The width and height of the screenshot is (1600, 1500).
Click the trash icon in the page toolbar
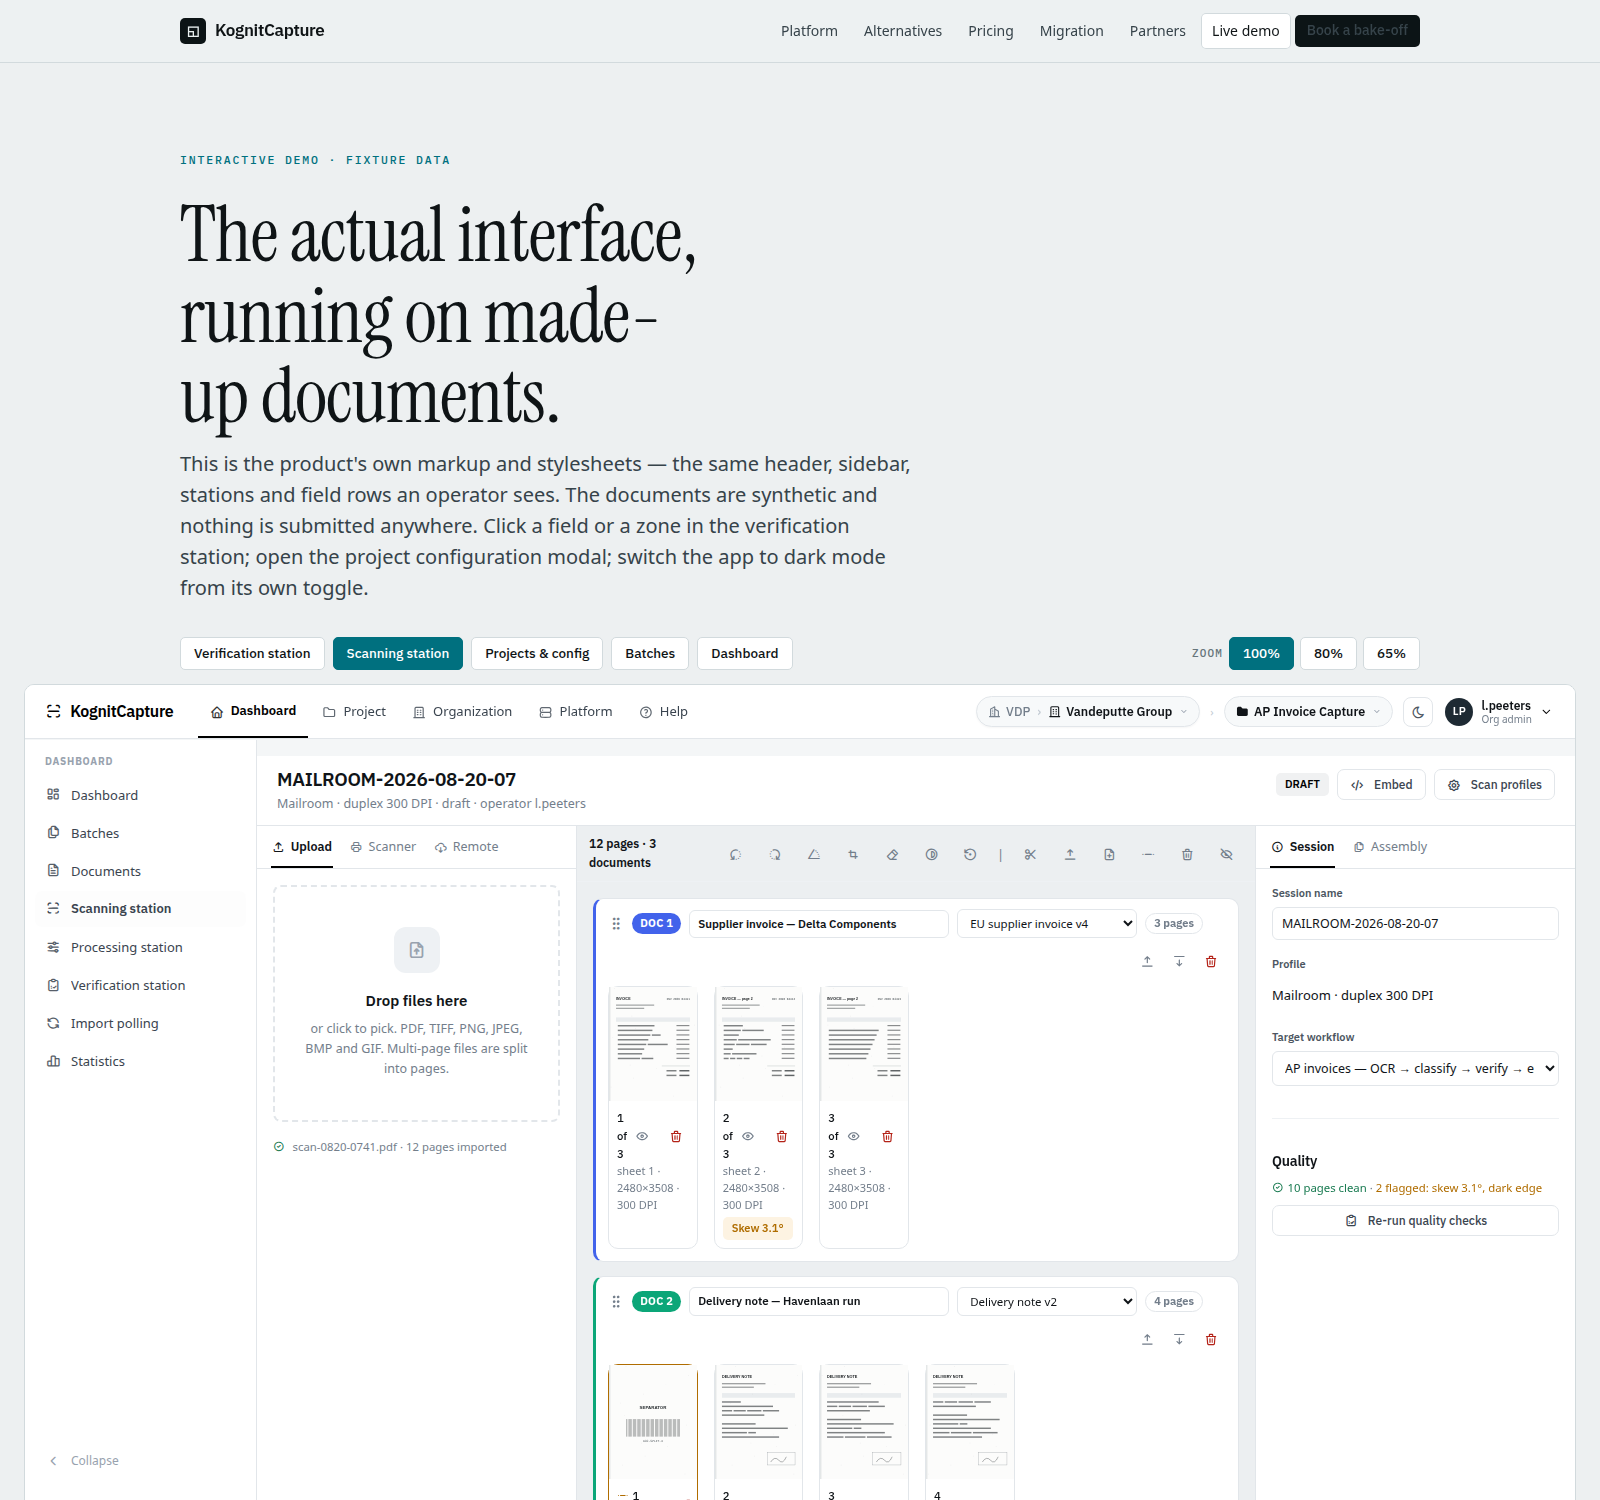point(1187,855)
